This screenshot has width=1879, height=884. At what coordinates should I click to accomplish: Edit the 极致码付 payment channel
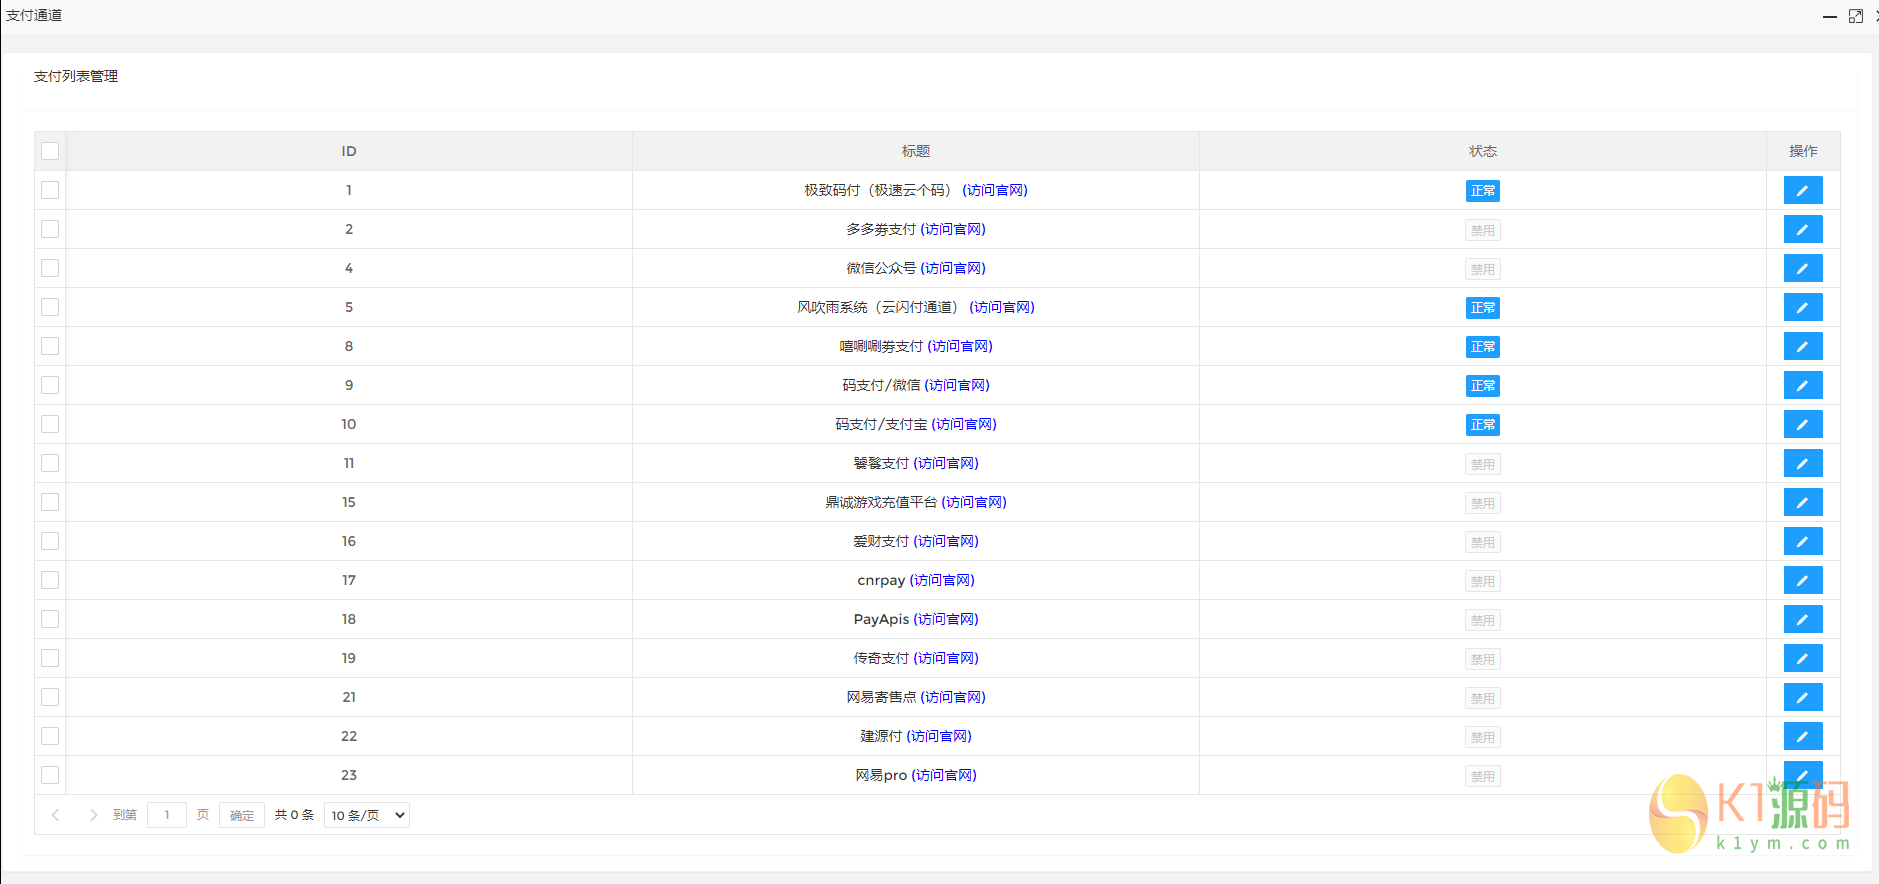[1802, 190]
